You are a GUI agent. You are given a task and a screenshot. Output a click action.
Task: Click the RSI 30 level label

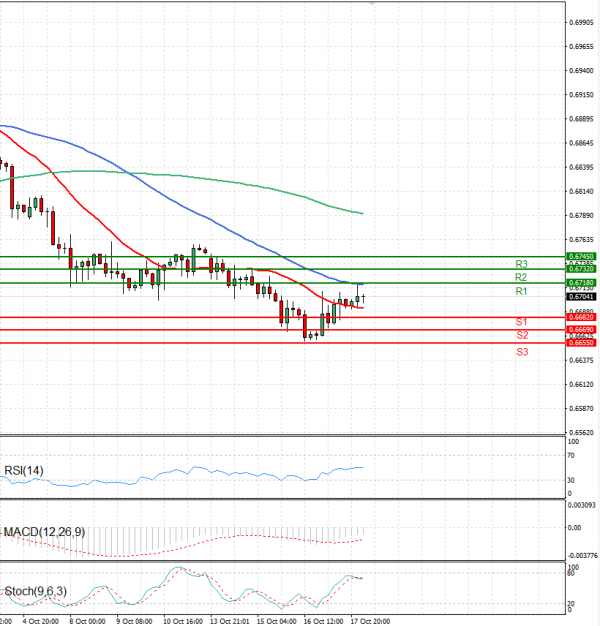571,480
